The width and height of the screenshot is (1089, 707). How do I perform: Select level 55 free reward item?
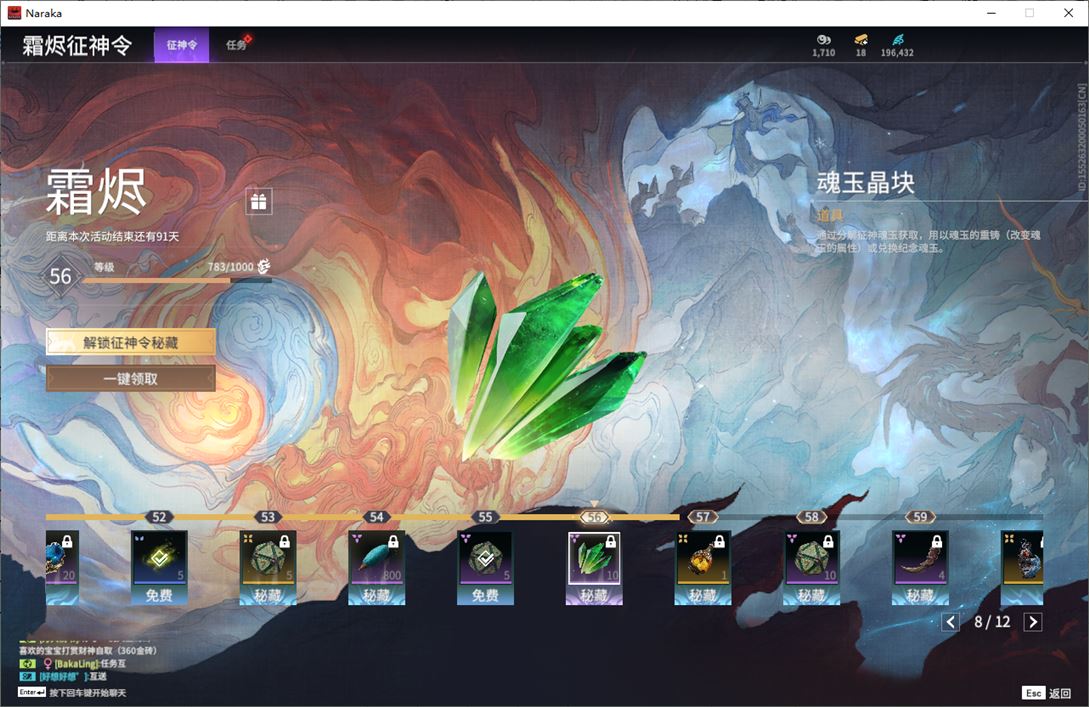[485, 567]
